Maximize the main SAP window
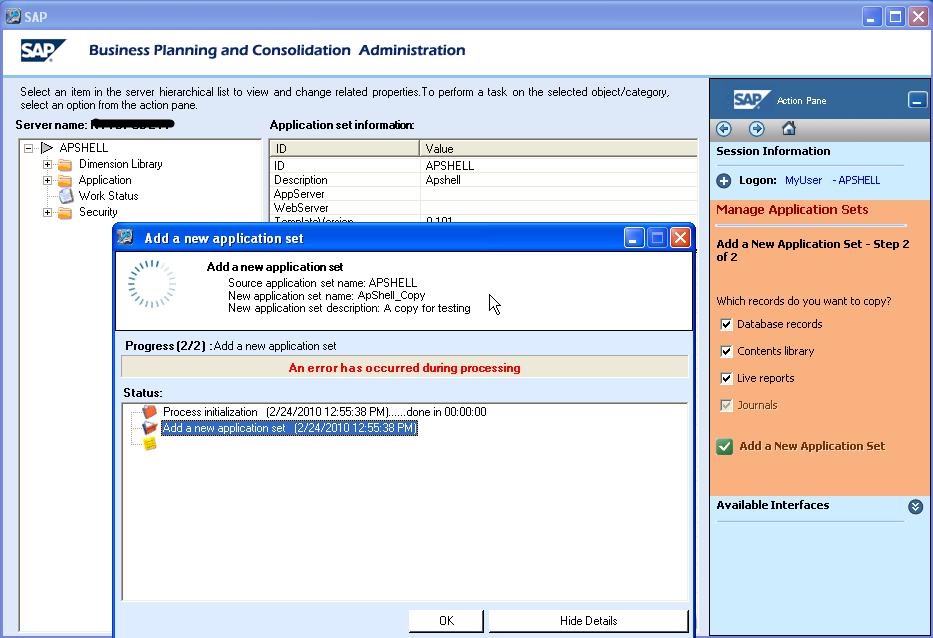This screenshot has width=933, height=638. click(x=895, y=17)
